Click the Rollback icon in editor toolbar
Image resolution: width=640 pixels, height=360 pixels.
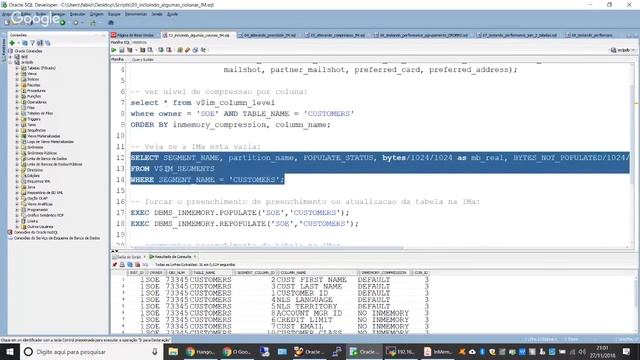point(169,50)
